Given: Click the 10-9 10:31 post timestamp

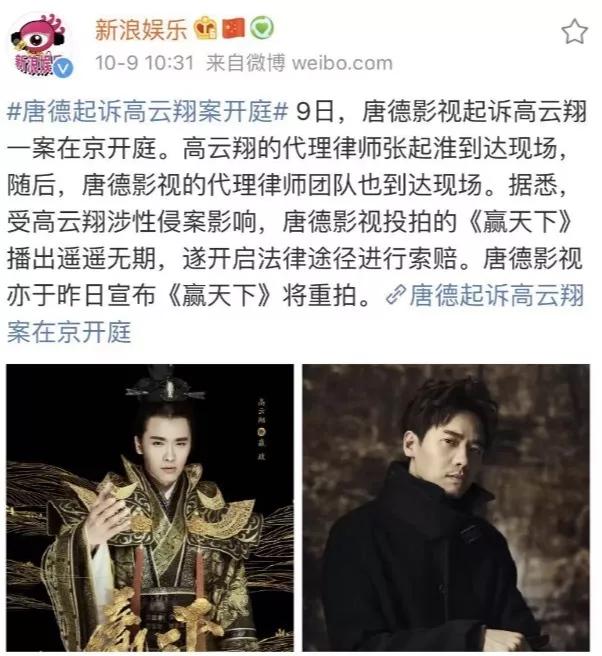Looking at the screenshot, I should (144, 63).
